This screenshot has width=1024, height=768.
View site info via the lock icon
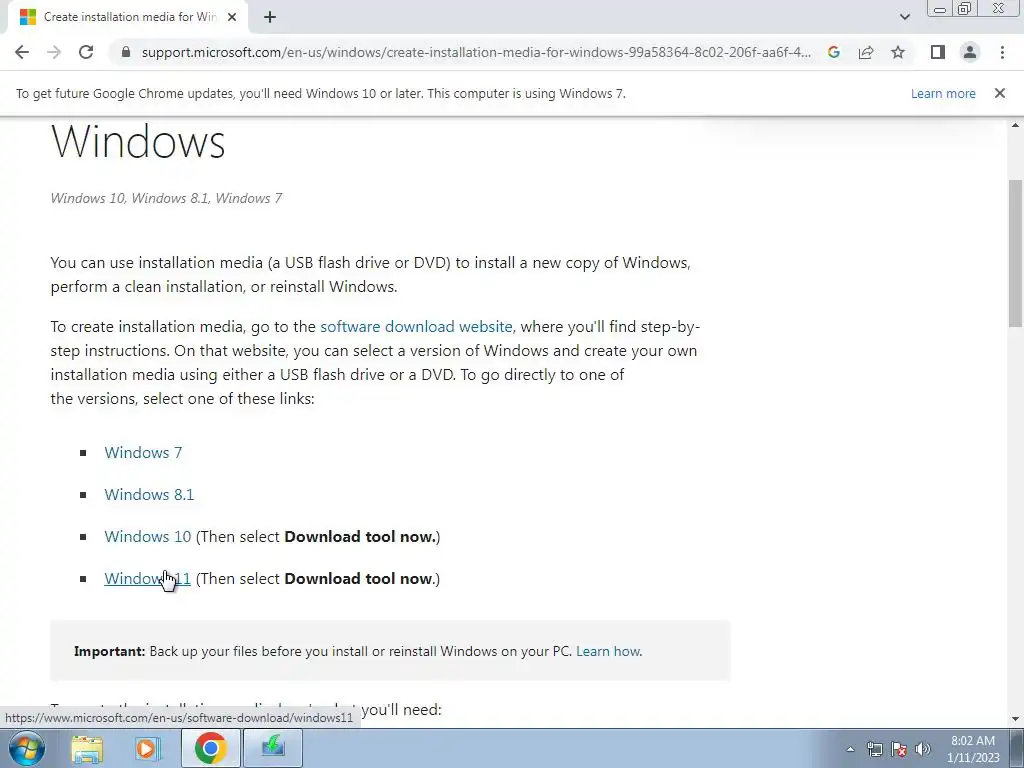(x=126, y=52)
